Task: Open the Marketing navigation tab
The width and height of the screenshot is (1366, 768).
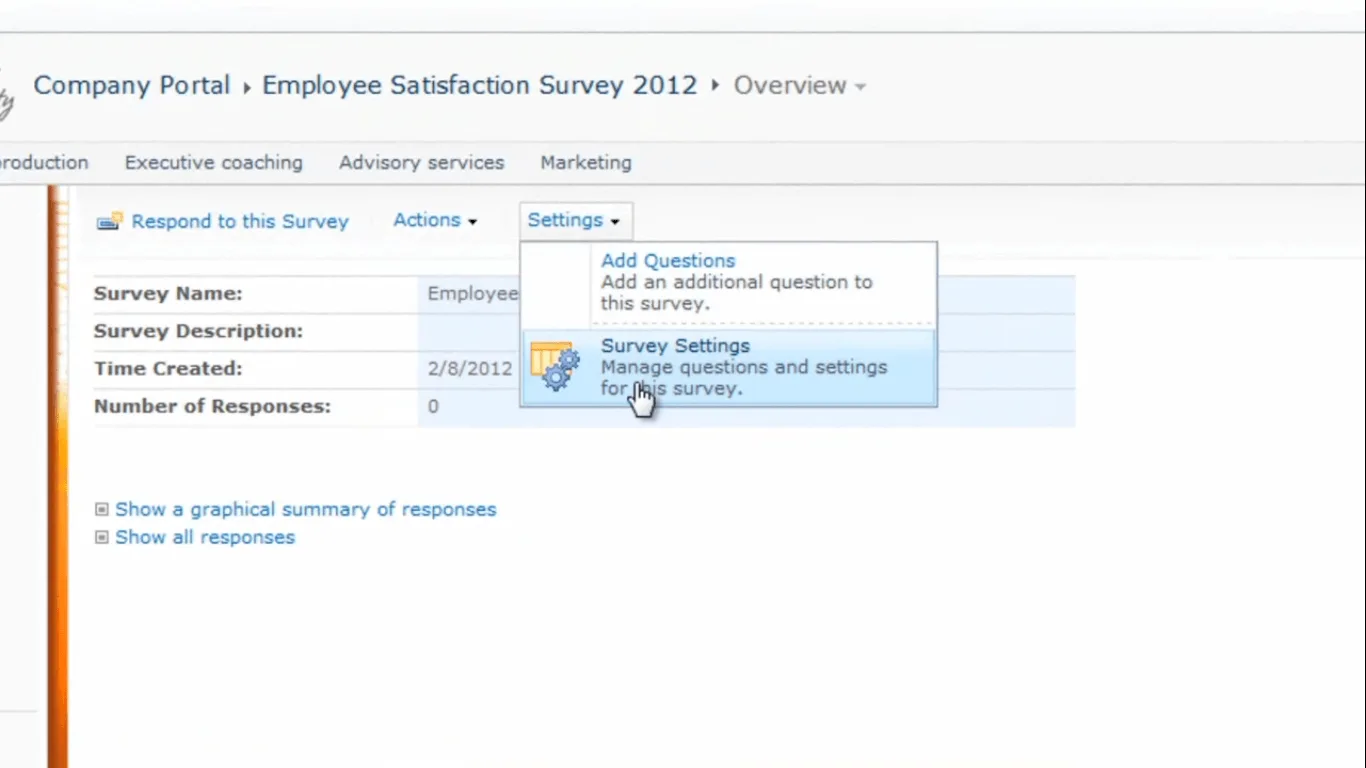Action: [x=586, y=163]
